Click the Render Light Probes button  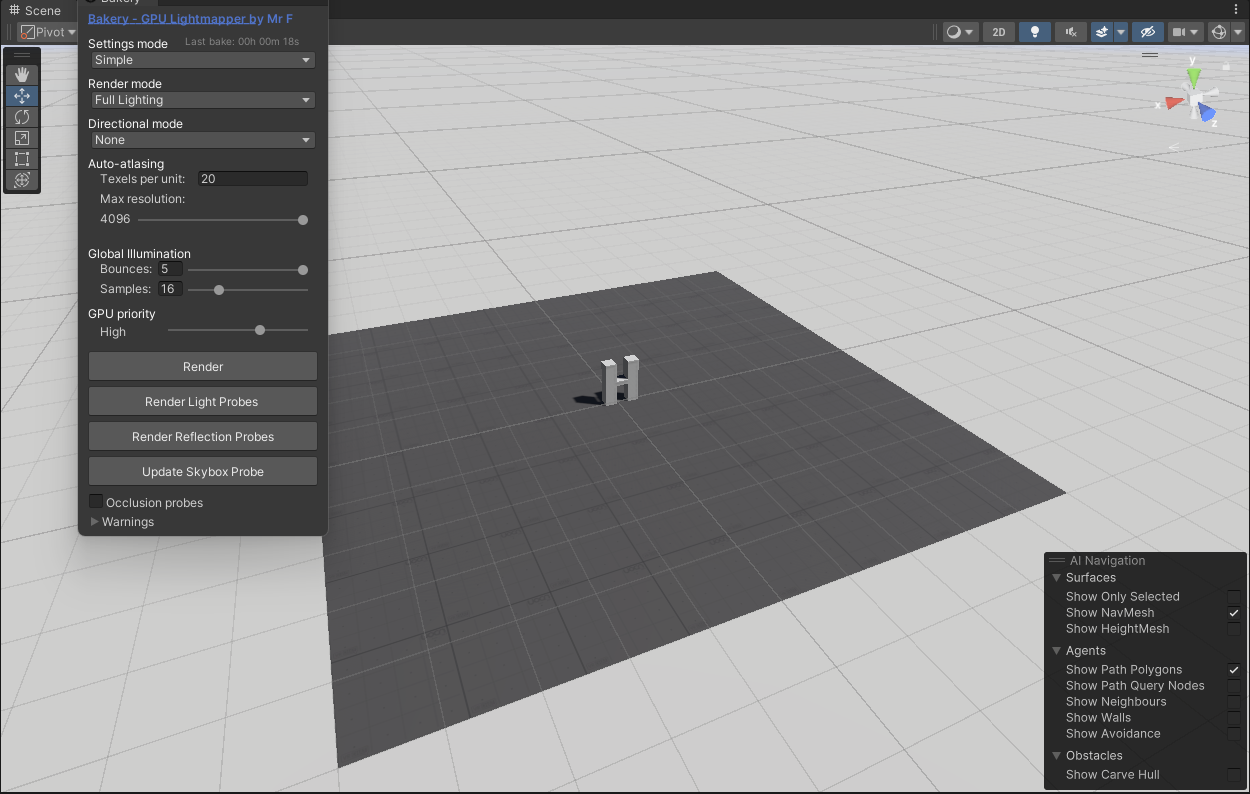(x=202, y=402)
